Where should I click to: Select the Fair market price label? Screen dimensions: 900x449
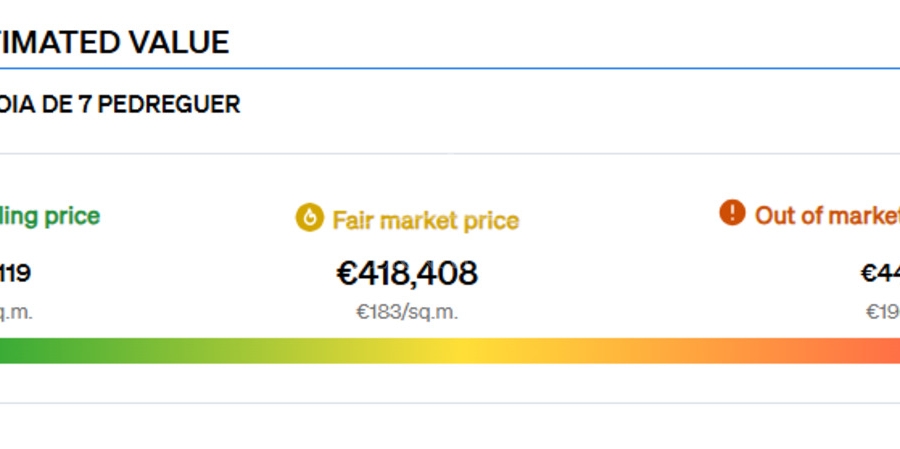[x=425, y=220]
